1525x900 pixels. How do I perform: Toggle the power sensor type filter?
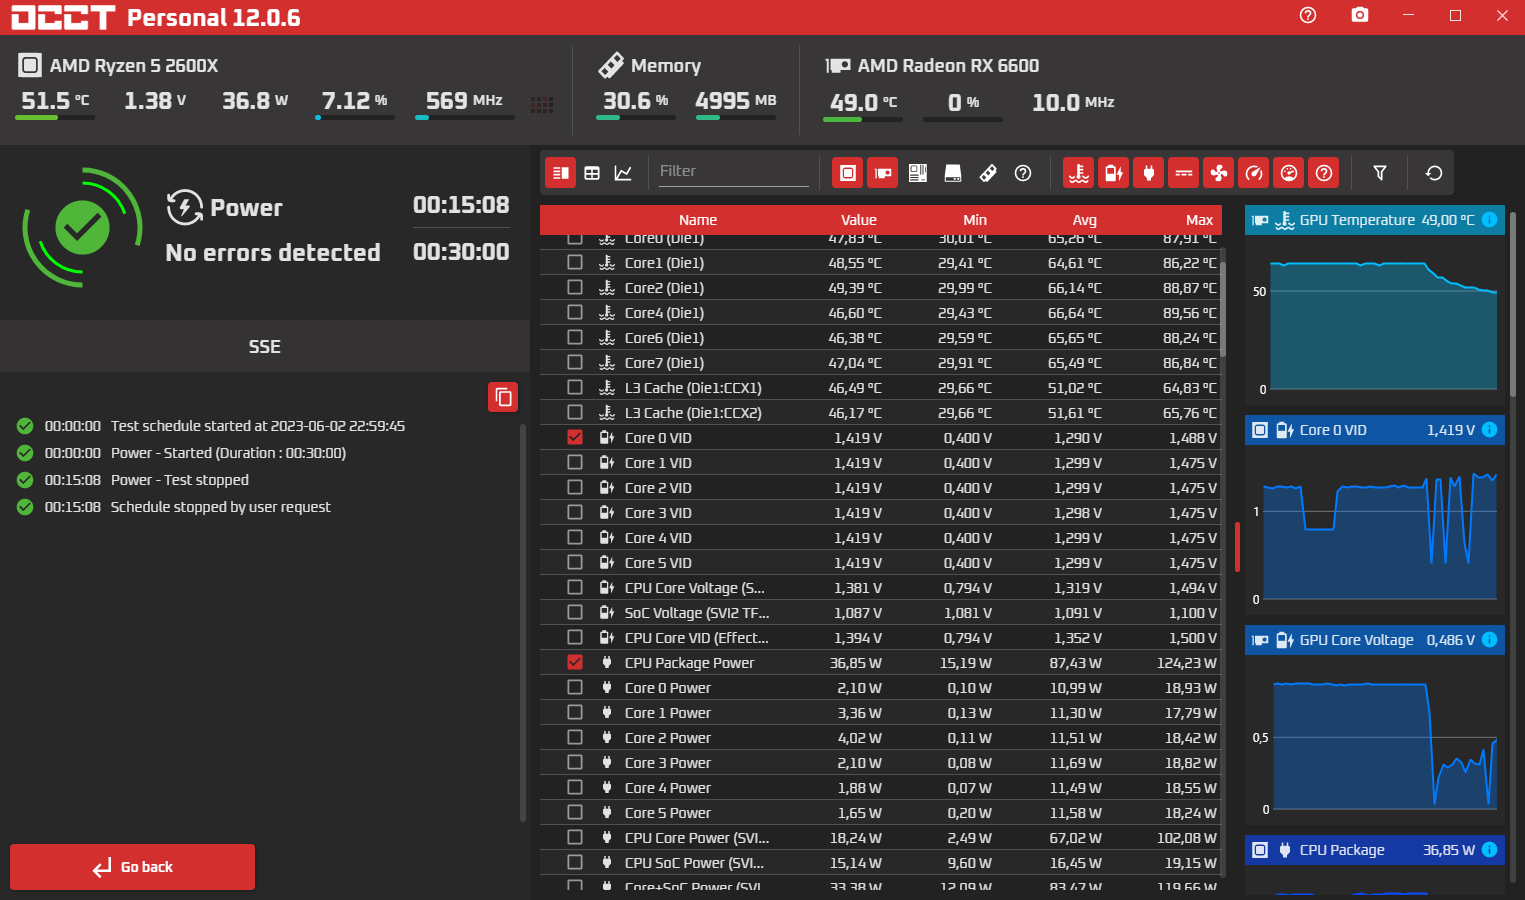point(1149,173)
